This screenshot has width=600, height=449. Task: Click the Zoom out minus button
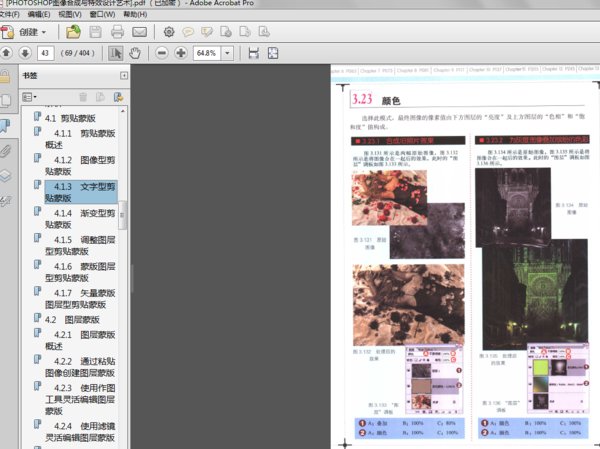tap(162, 52)
